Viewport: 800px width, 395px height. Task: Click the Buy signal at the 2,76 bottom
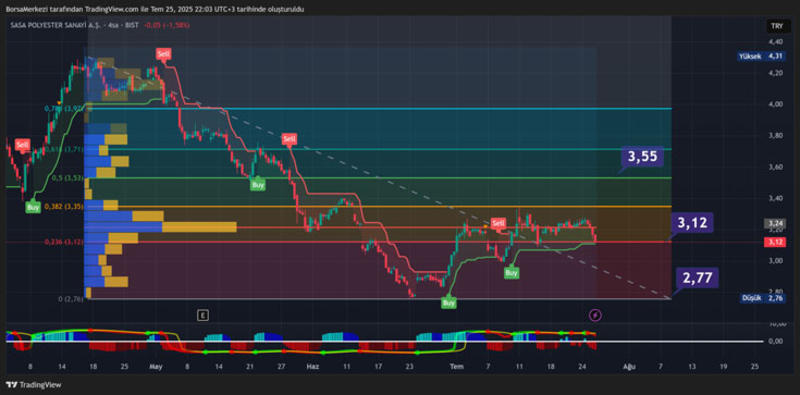448,303
